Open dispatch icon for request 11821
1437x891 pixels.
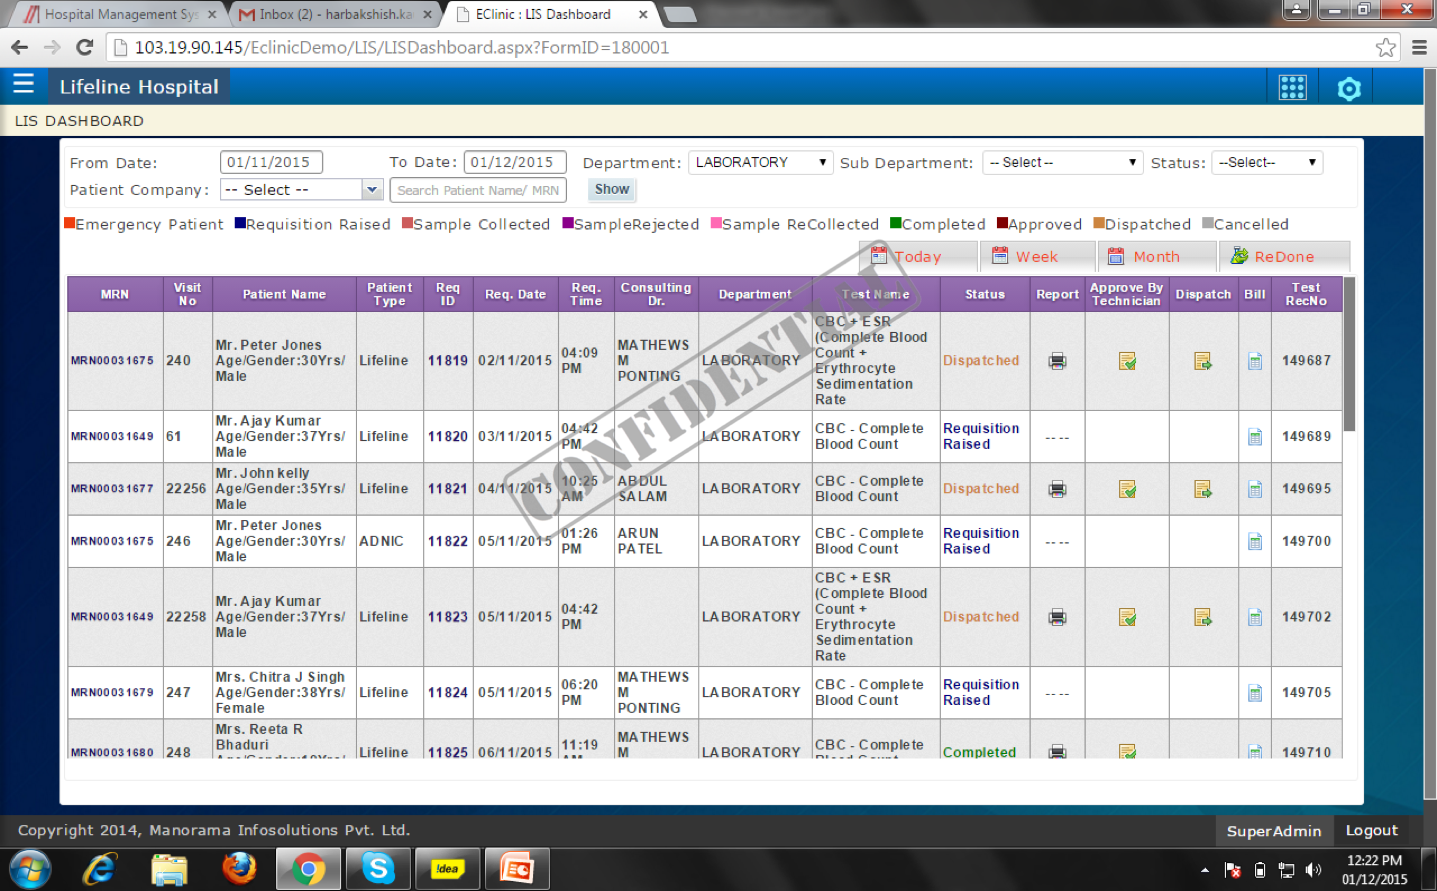[x=1202, y=489]
